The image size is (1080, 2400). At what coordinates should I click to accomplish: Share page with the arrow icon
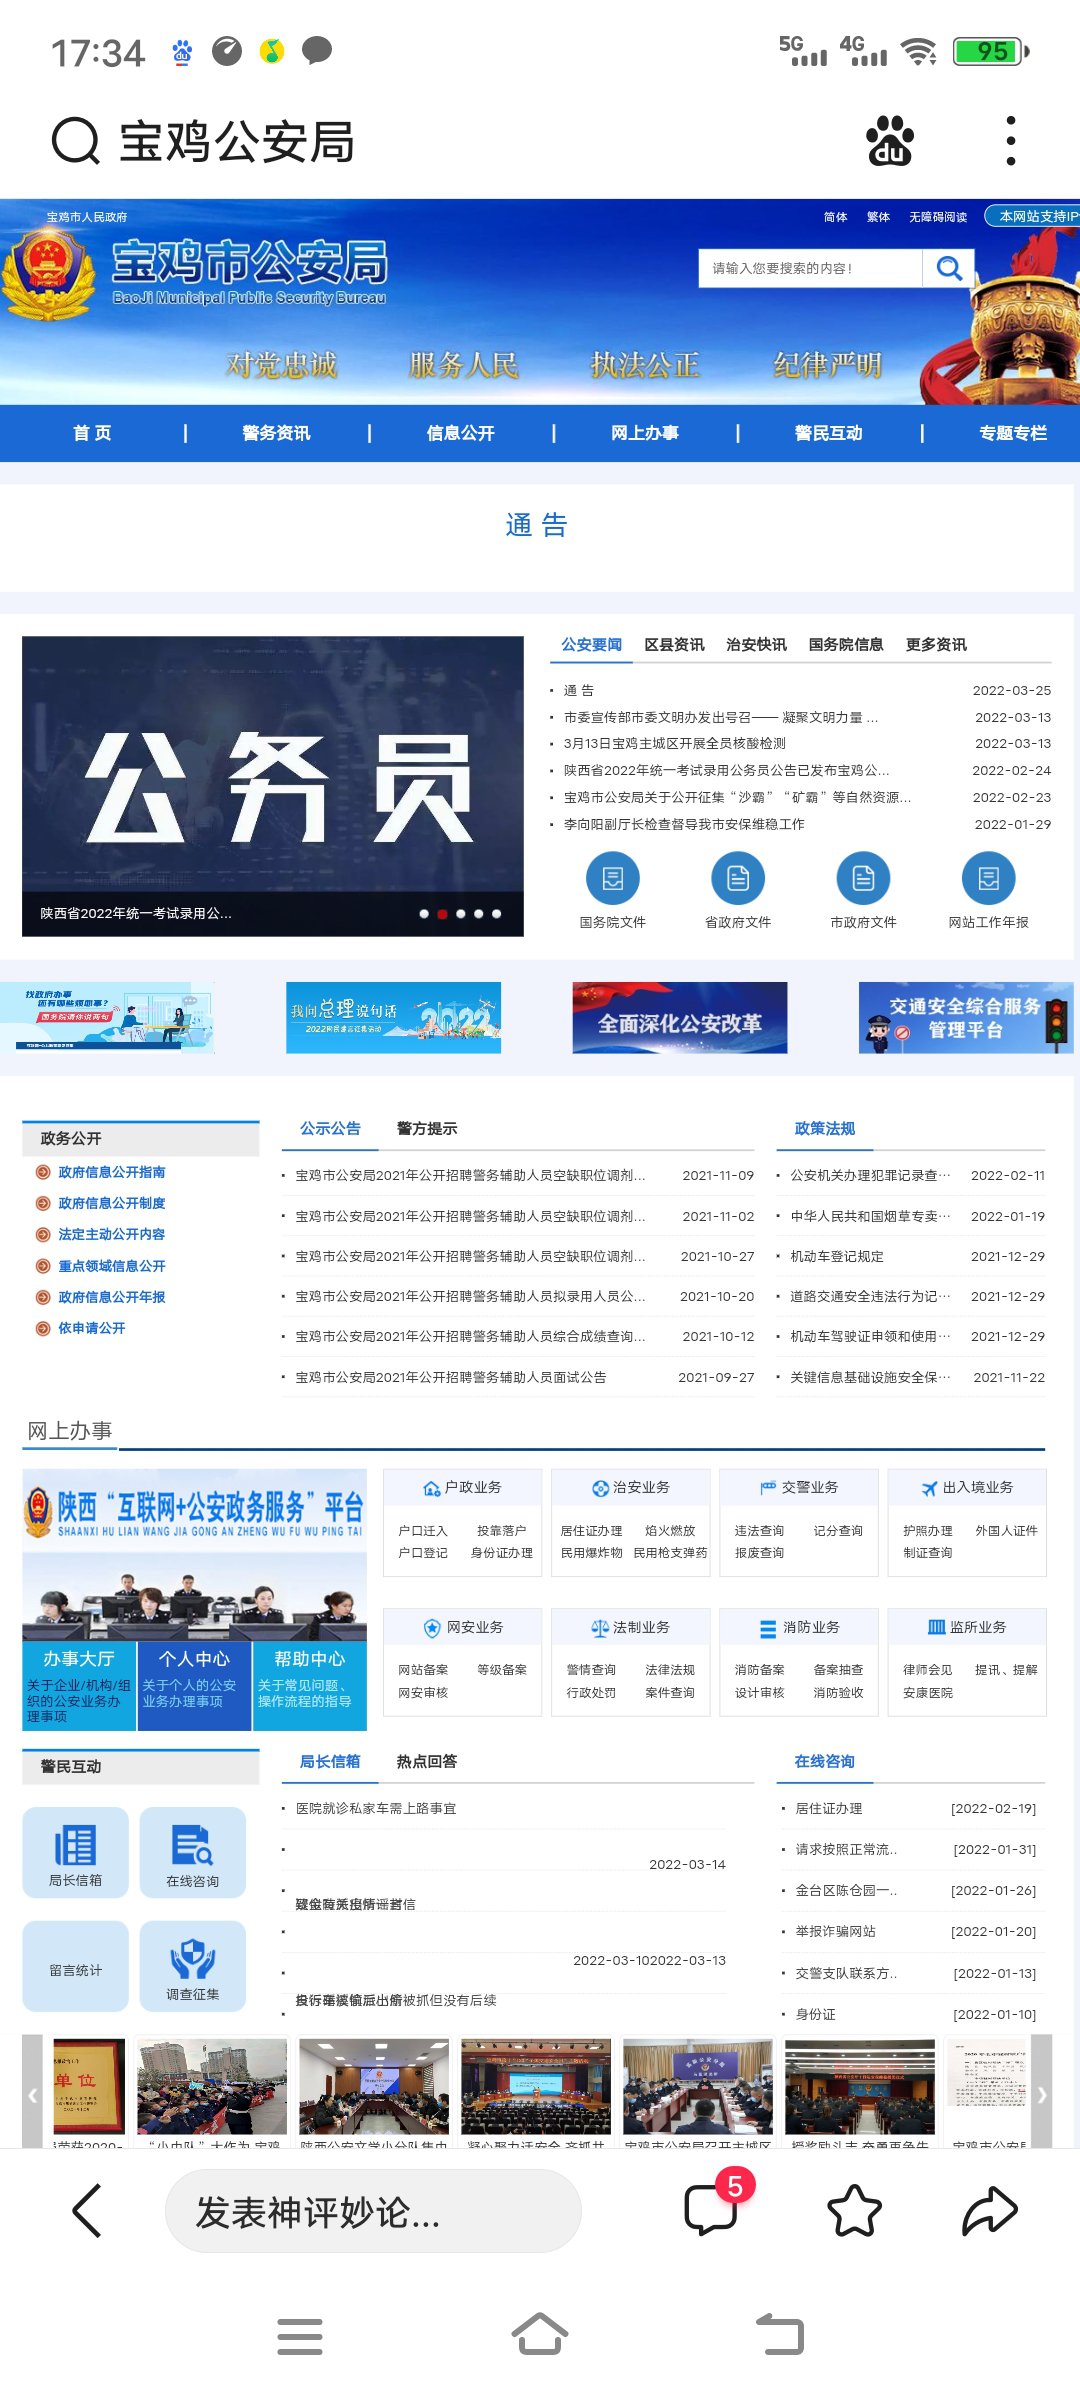click(x=990, y=2210)
